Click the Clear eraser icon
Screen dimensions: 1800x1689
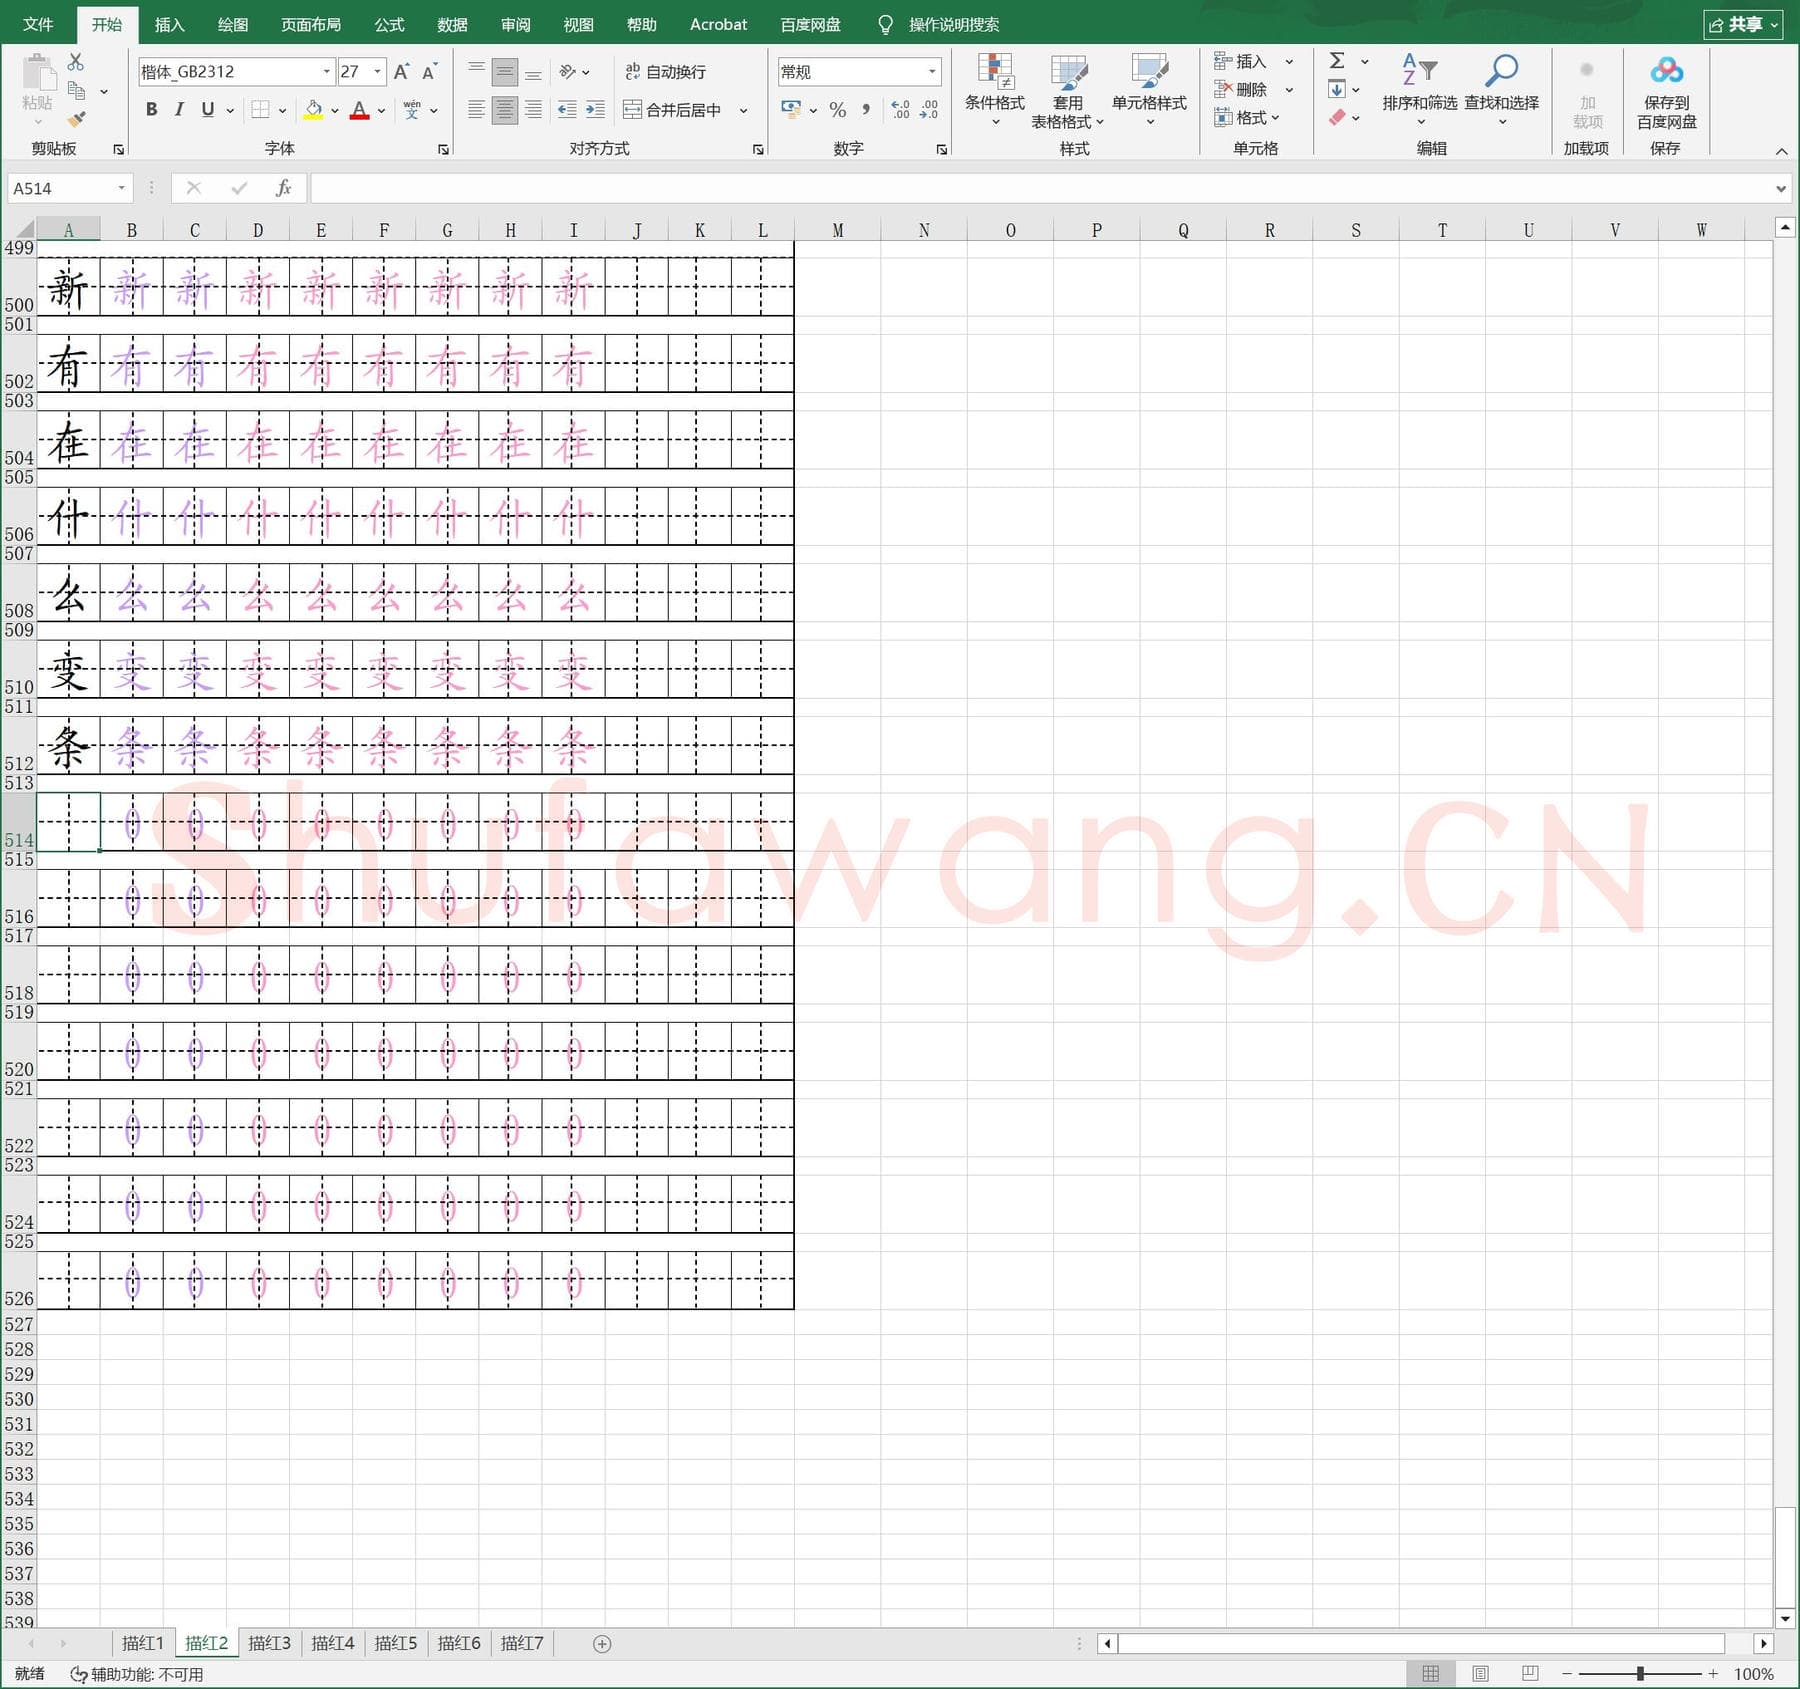[x=1337, y=117]
